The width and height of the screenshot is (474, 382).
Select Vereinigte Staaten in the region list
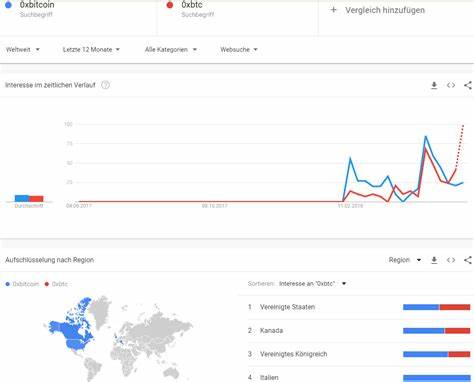tap(287, 307)
